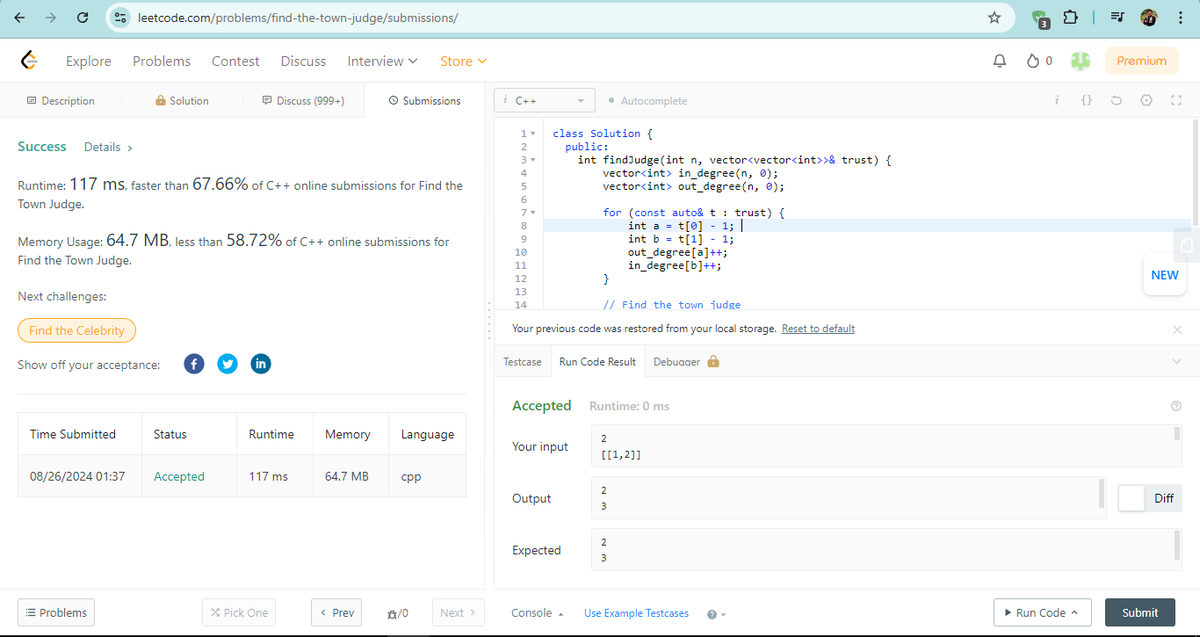Viewport: 1200px width, 637px height.
Task: Click the braces format code icon
Action: click(x=1087, y=100)
